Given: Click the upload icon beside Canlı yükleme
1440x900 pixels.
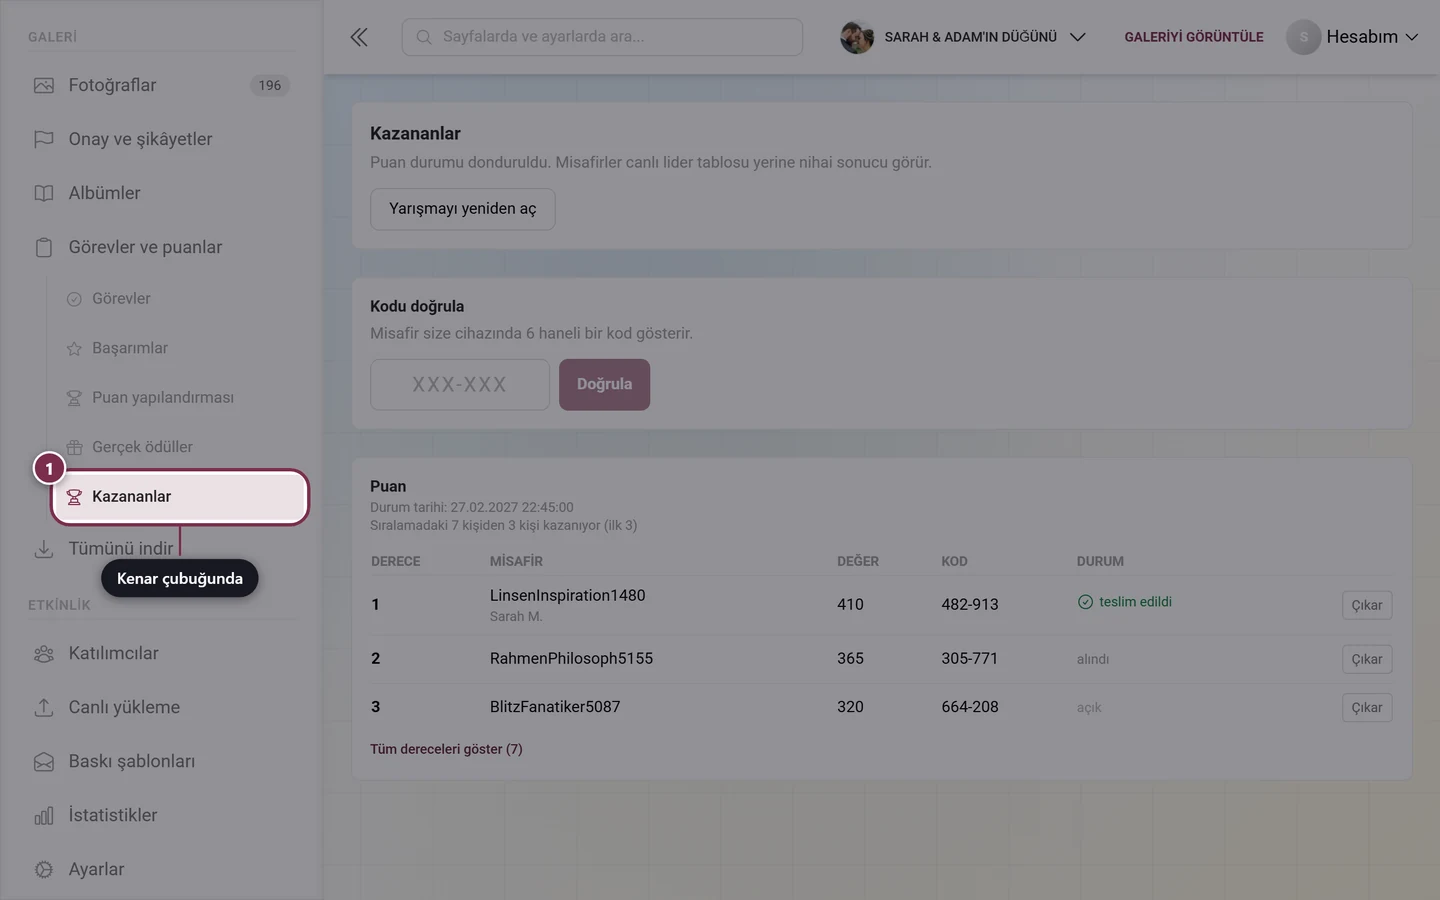Looking at the screenshot, I should [x=44, y=707].
